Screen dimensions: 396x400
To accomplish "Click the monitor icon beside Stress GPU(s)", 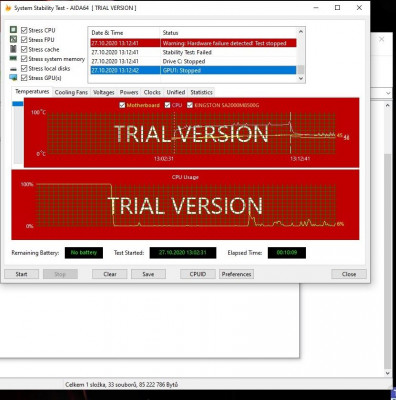I will pyautogui.click(x=13, y=78).
